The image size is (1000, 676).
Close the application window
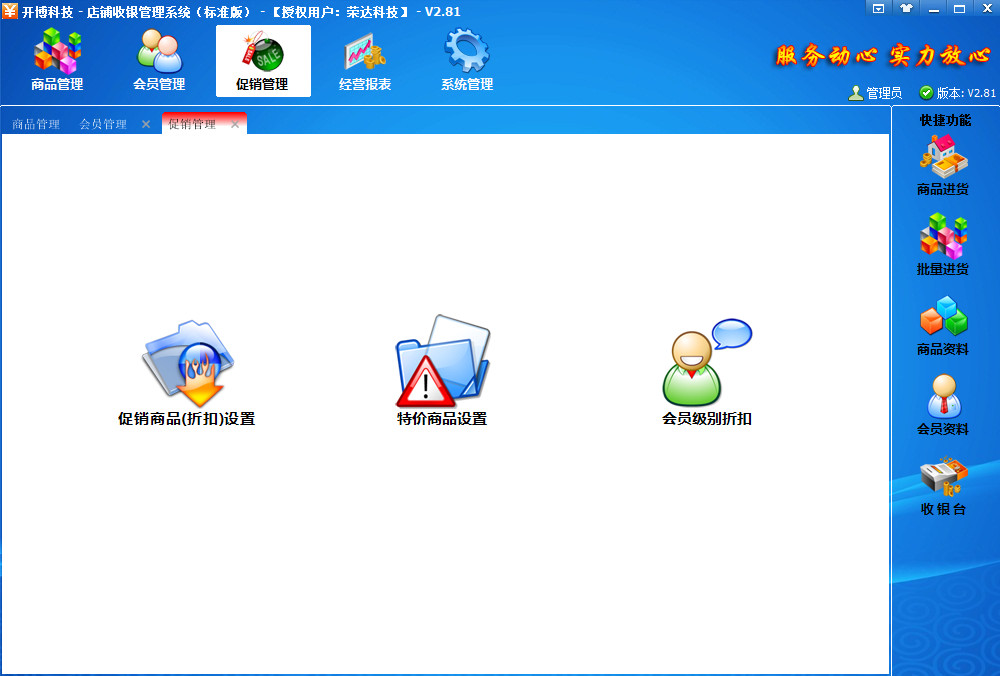tap(987, 9)
